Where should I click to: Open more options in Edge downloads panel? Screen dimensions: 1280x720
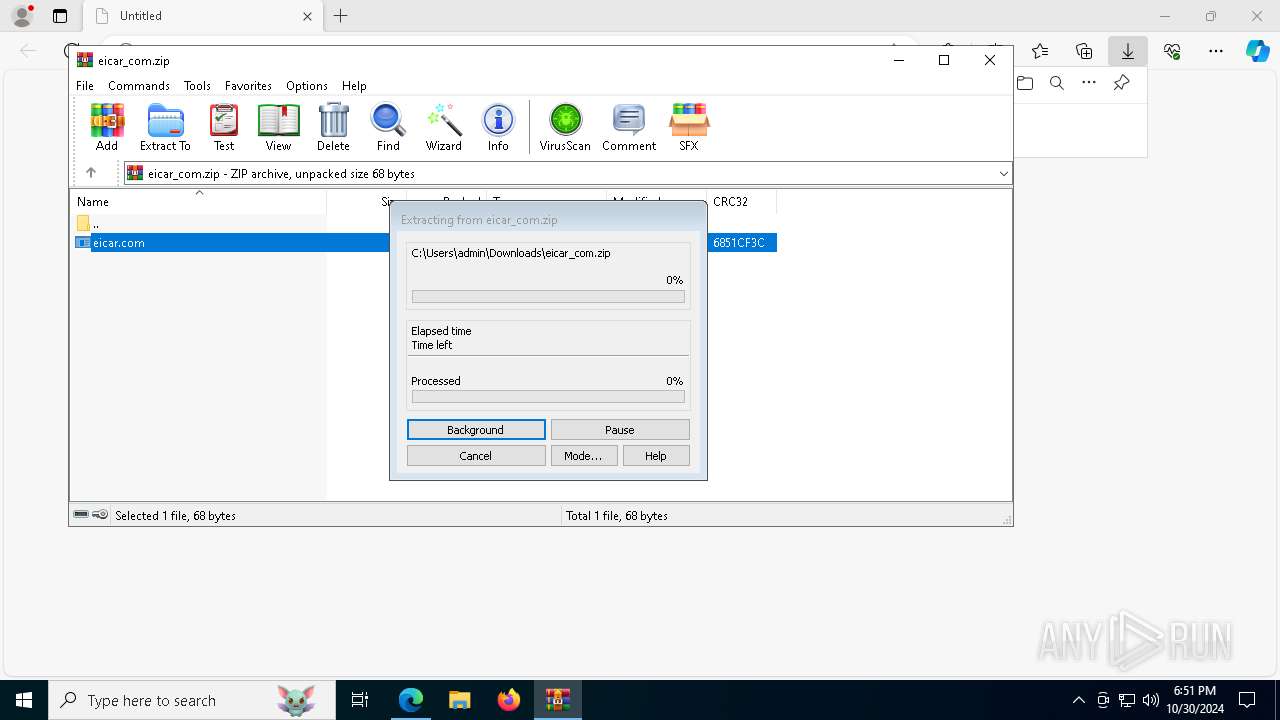pos(1089,83)
